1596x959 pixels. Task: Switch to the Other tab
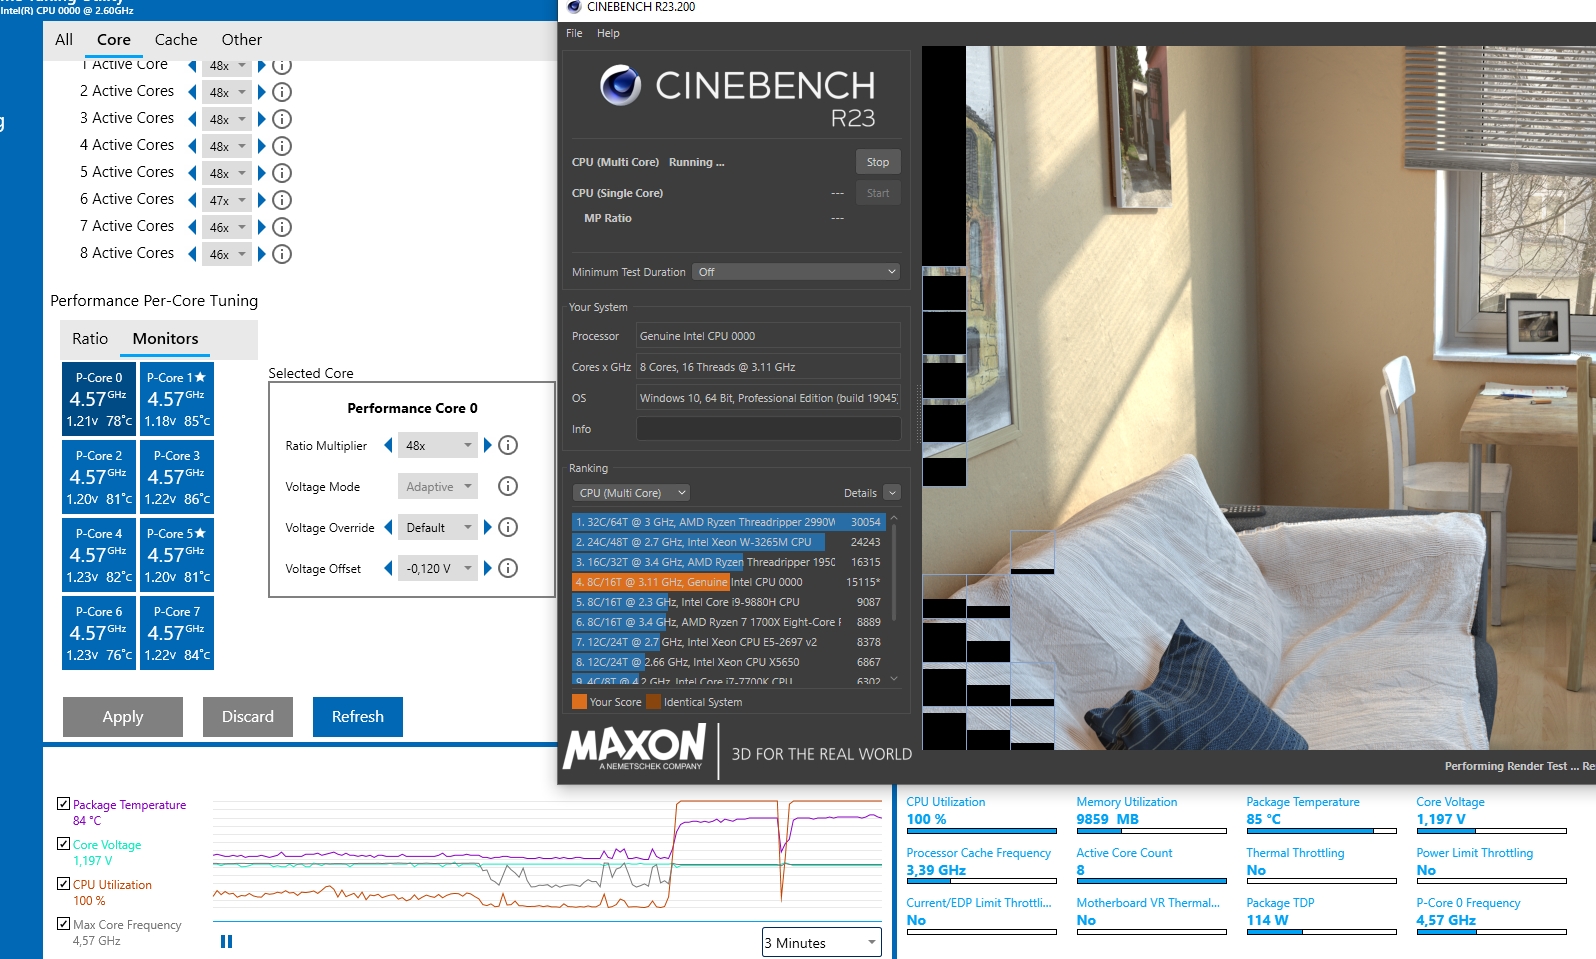(242, 40)
